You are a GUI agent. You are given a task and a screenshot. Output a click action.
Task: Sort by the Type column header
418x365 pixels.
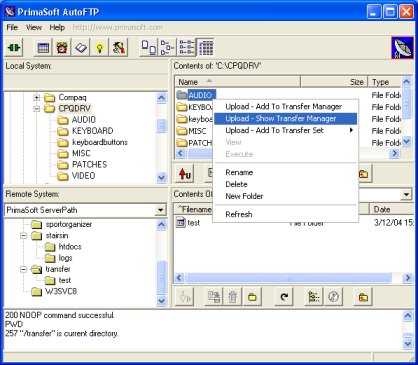point(385,82)
